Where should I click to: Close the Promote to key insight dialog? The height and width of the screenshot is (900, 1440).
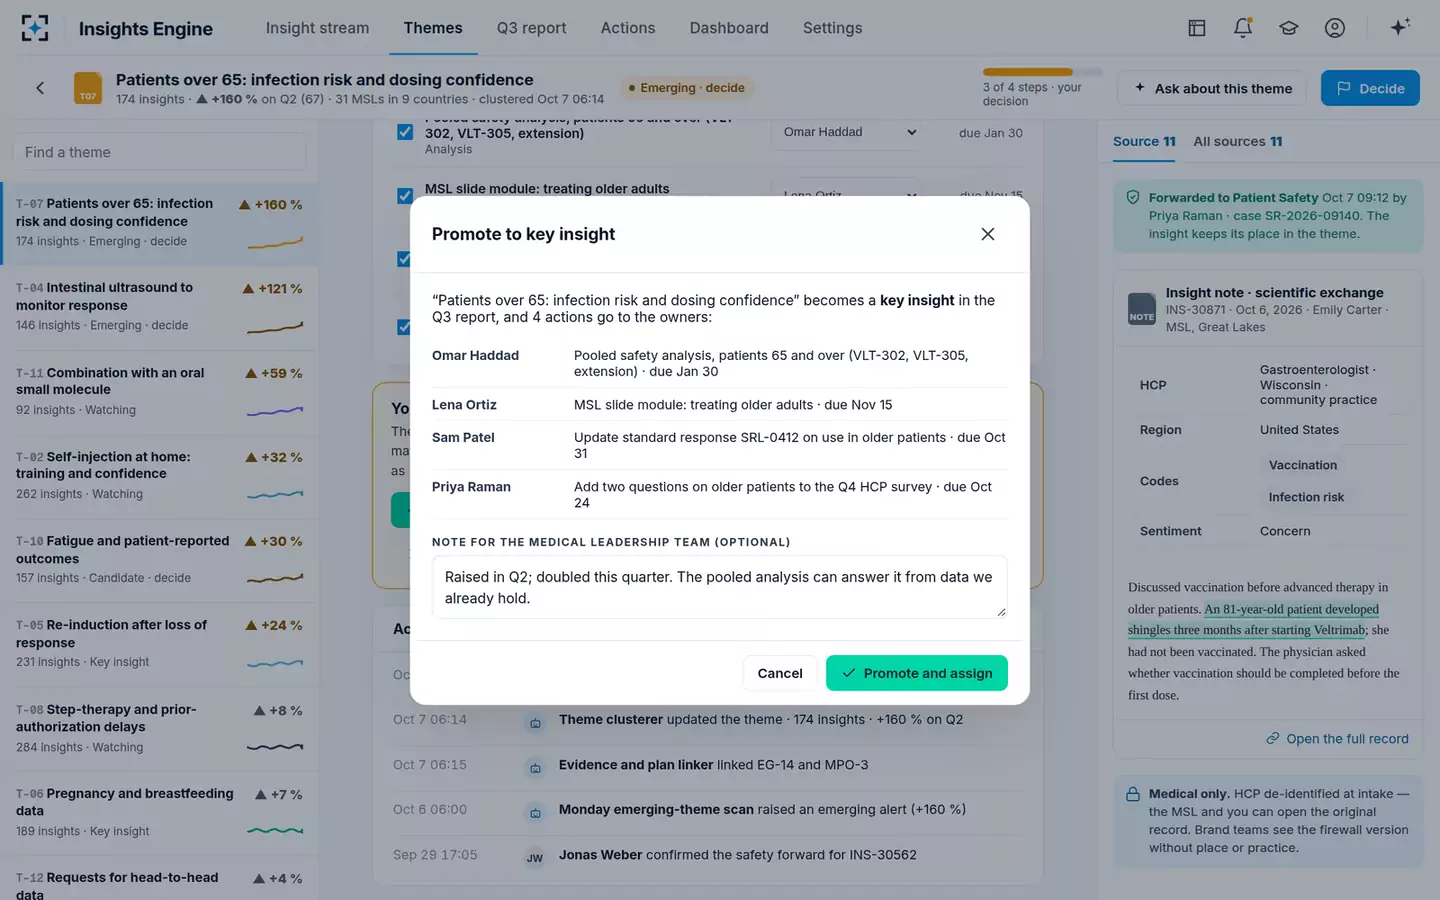(988, 234)
